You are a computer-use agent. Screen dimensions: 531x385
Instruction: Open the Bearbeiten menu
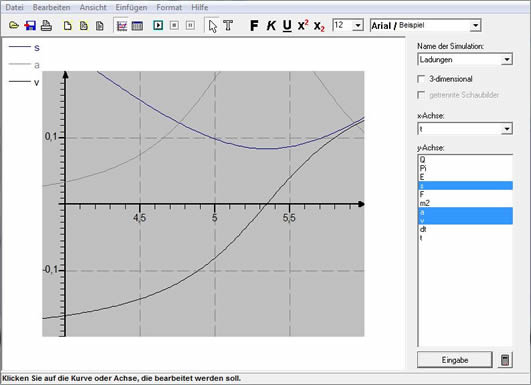(51, 7)
